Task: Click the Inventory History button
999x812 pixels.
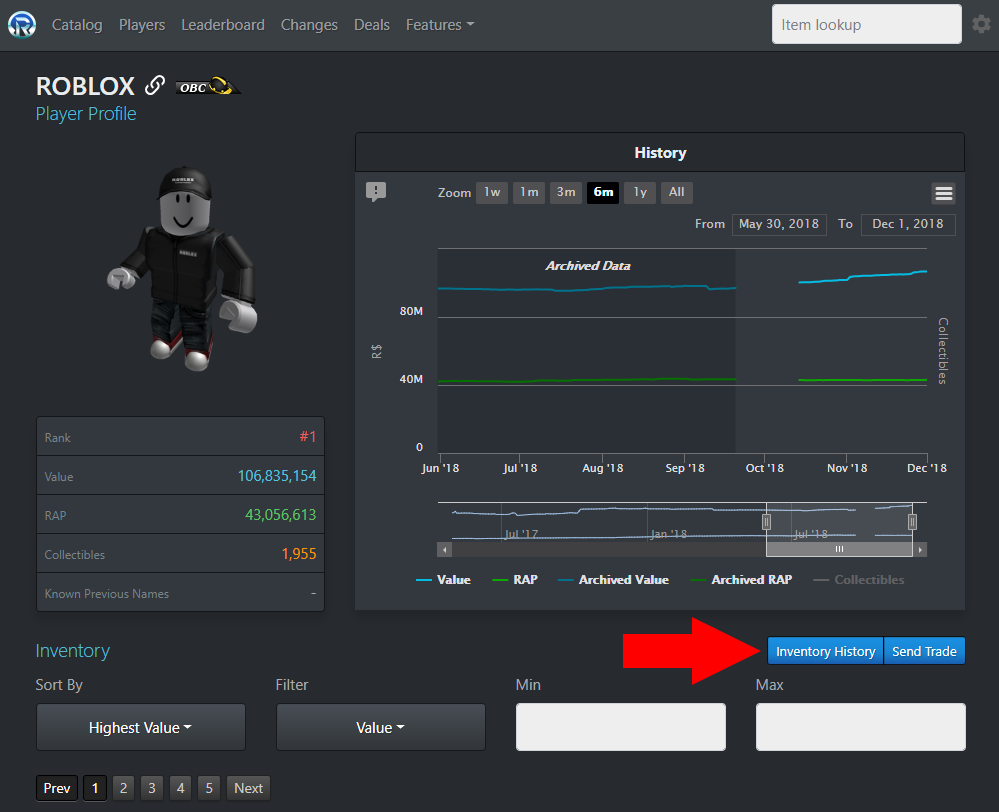Action: tap(825, 651)
